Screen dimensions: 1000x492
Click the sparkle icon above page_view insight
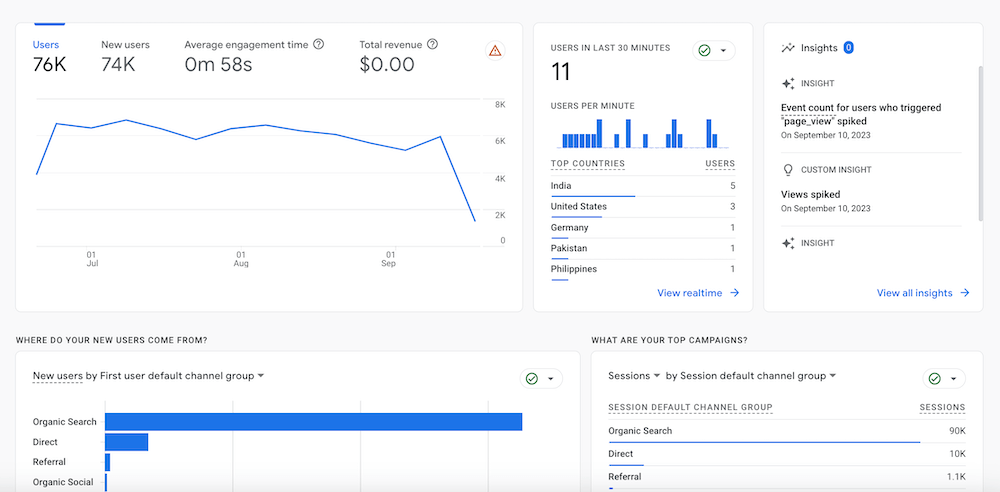(788, 84)
